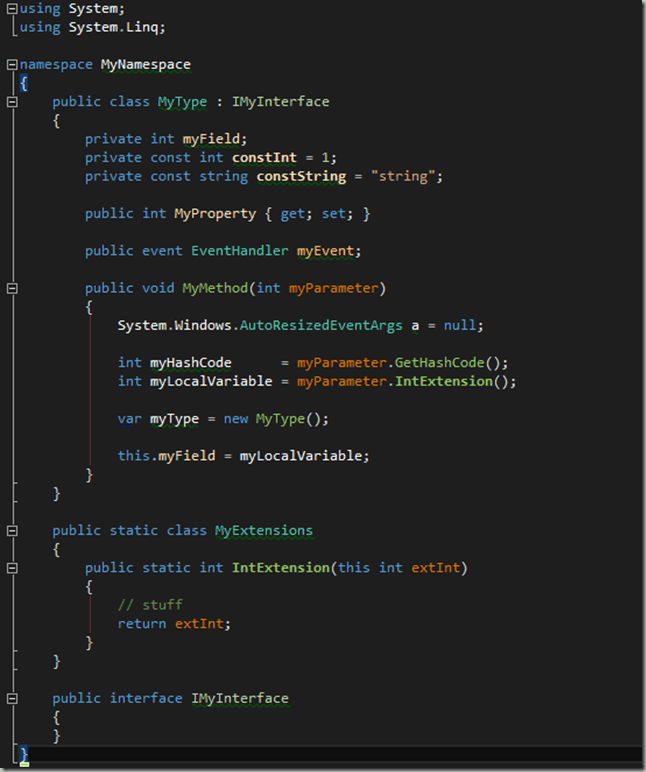Click the 'return' keyword

[x=142, y=624]
